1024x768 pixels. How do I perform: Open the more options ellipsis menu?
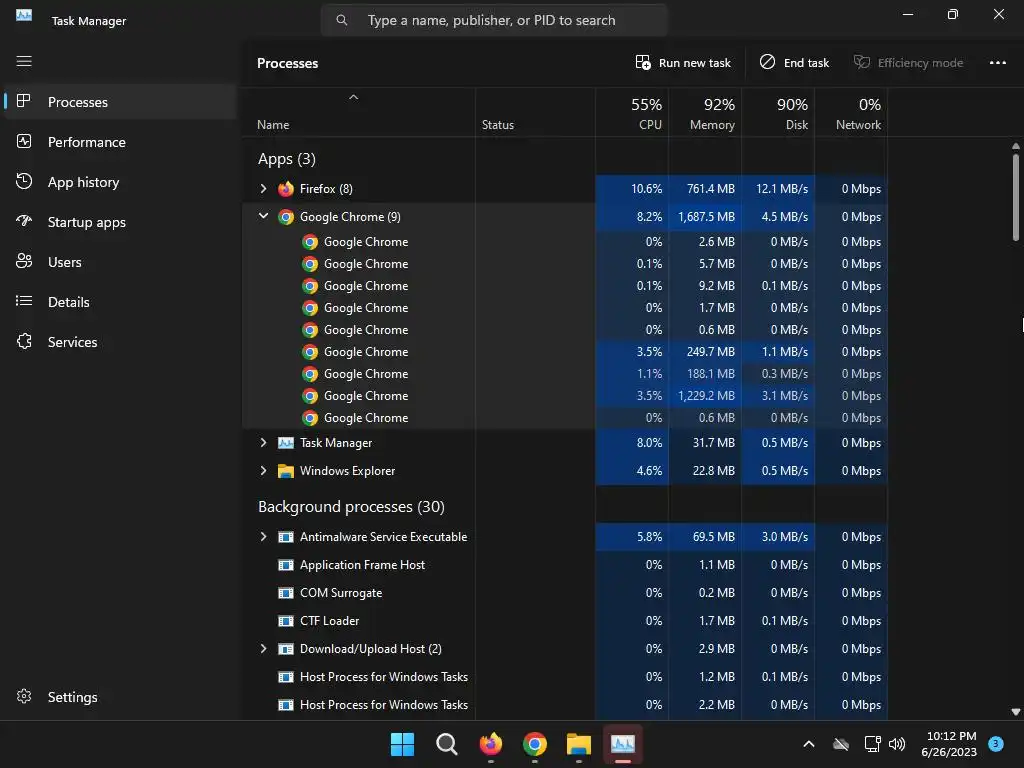pyautogui.click(x=997, y=63)
